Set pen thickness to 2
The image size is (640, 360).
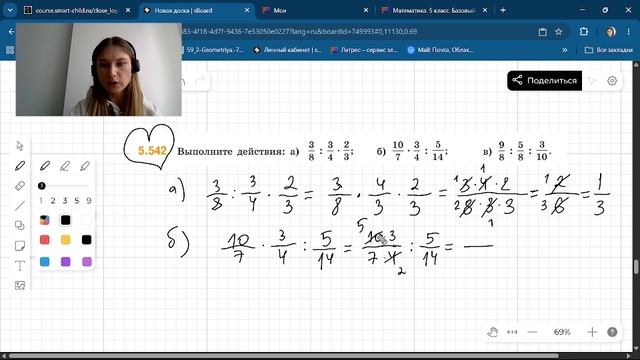[53, 200]
